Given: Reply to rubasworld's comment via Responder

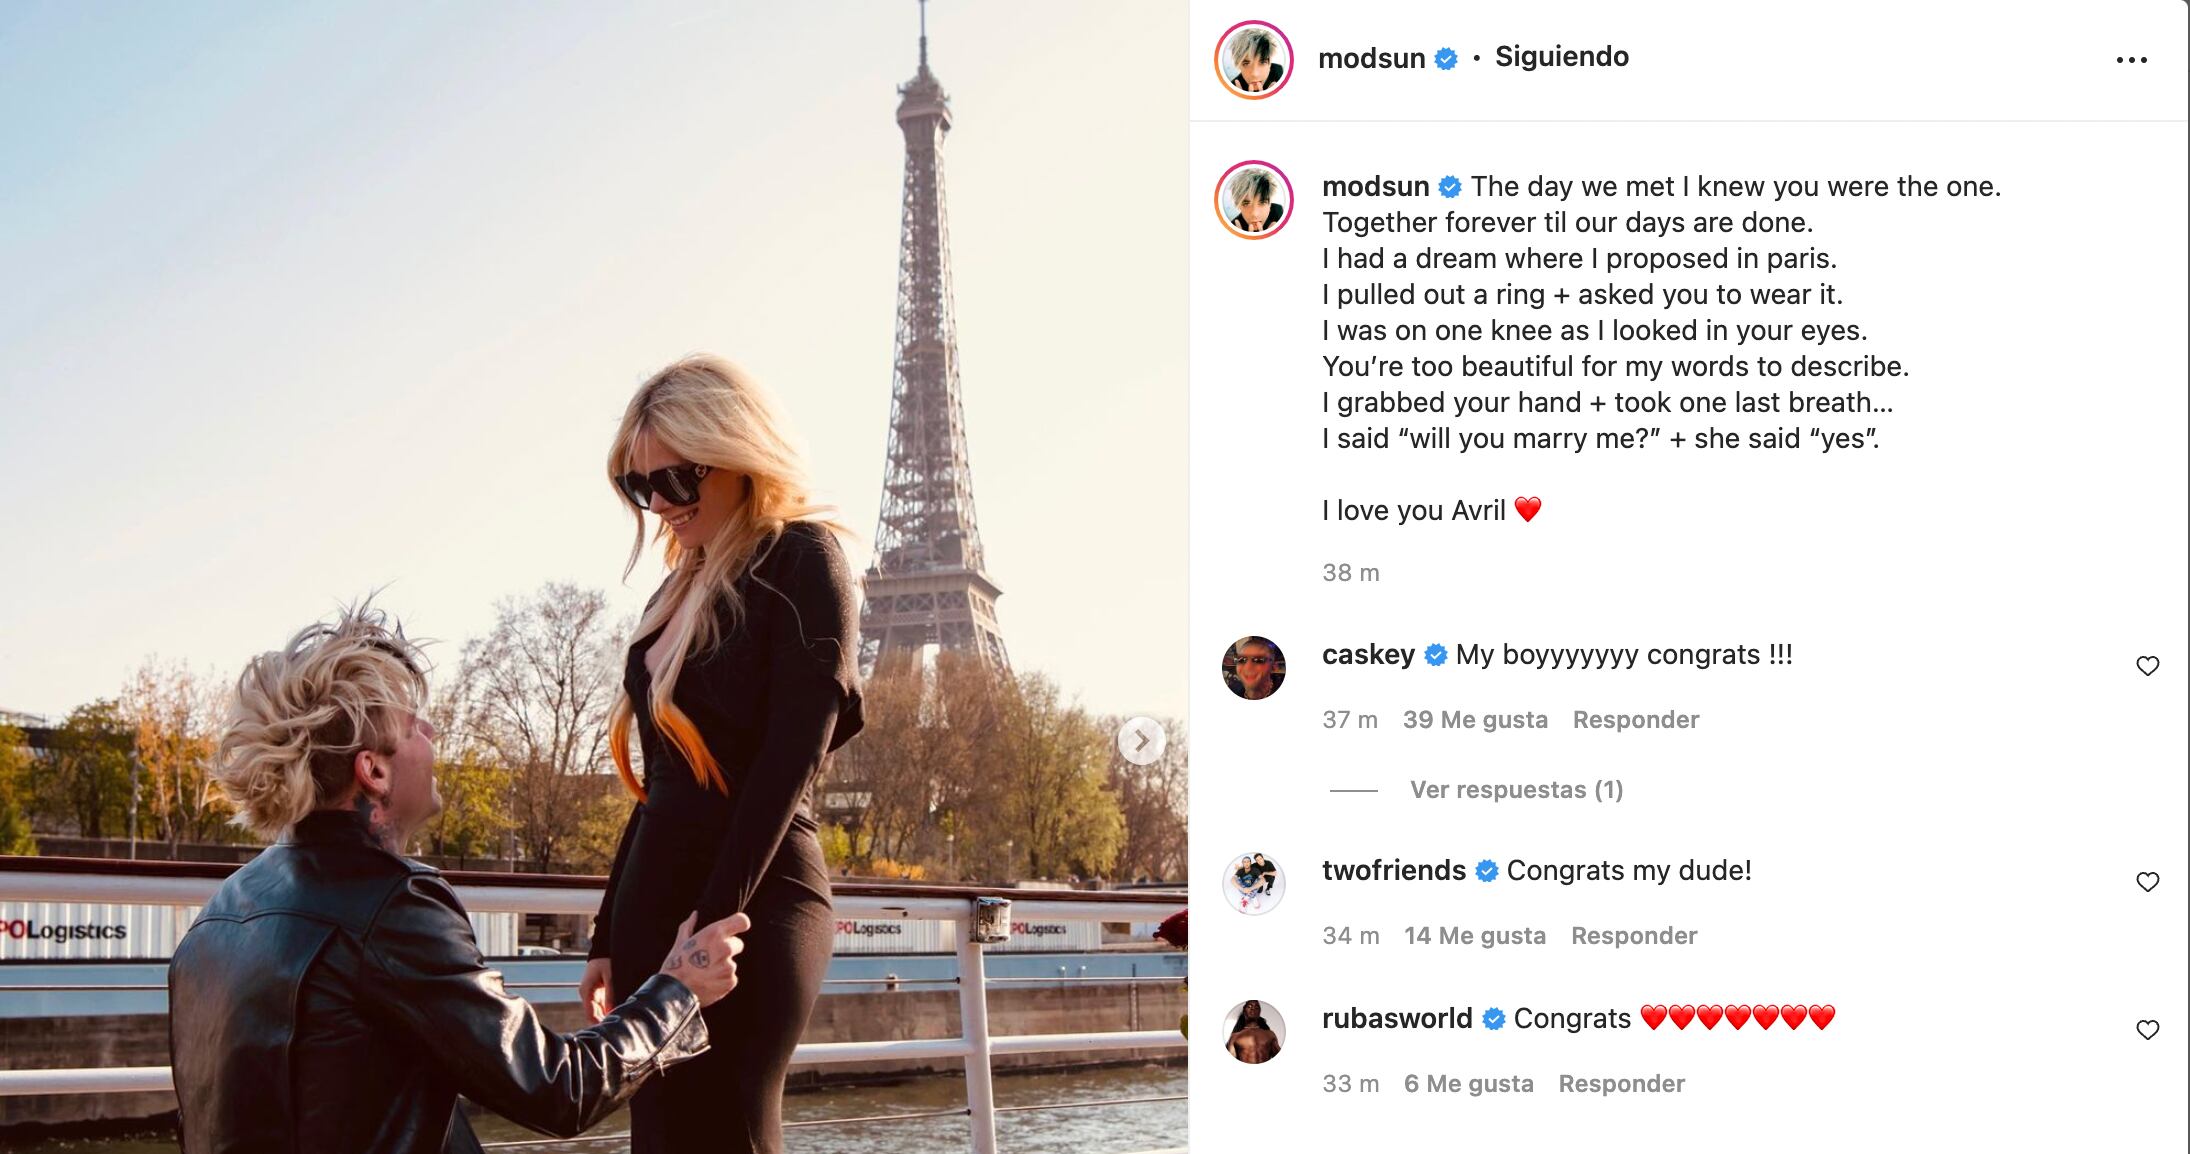Looking at the screenshot, I should click(1622, 1084).
